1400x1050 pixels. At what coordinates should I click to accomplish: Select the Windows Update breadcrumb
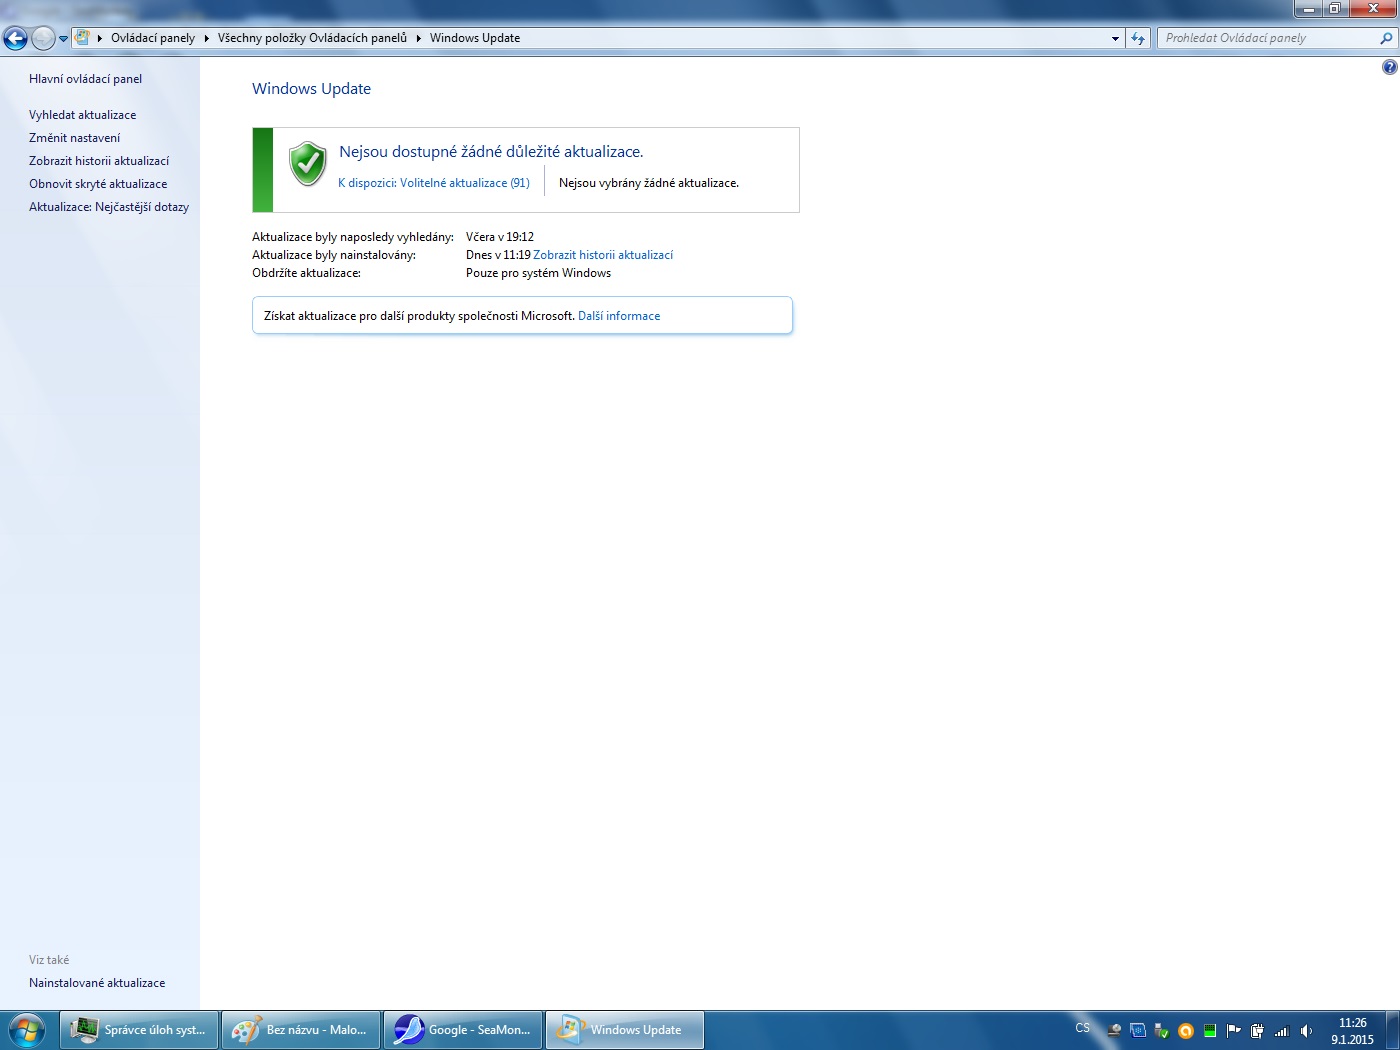(x=475, y=38)
